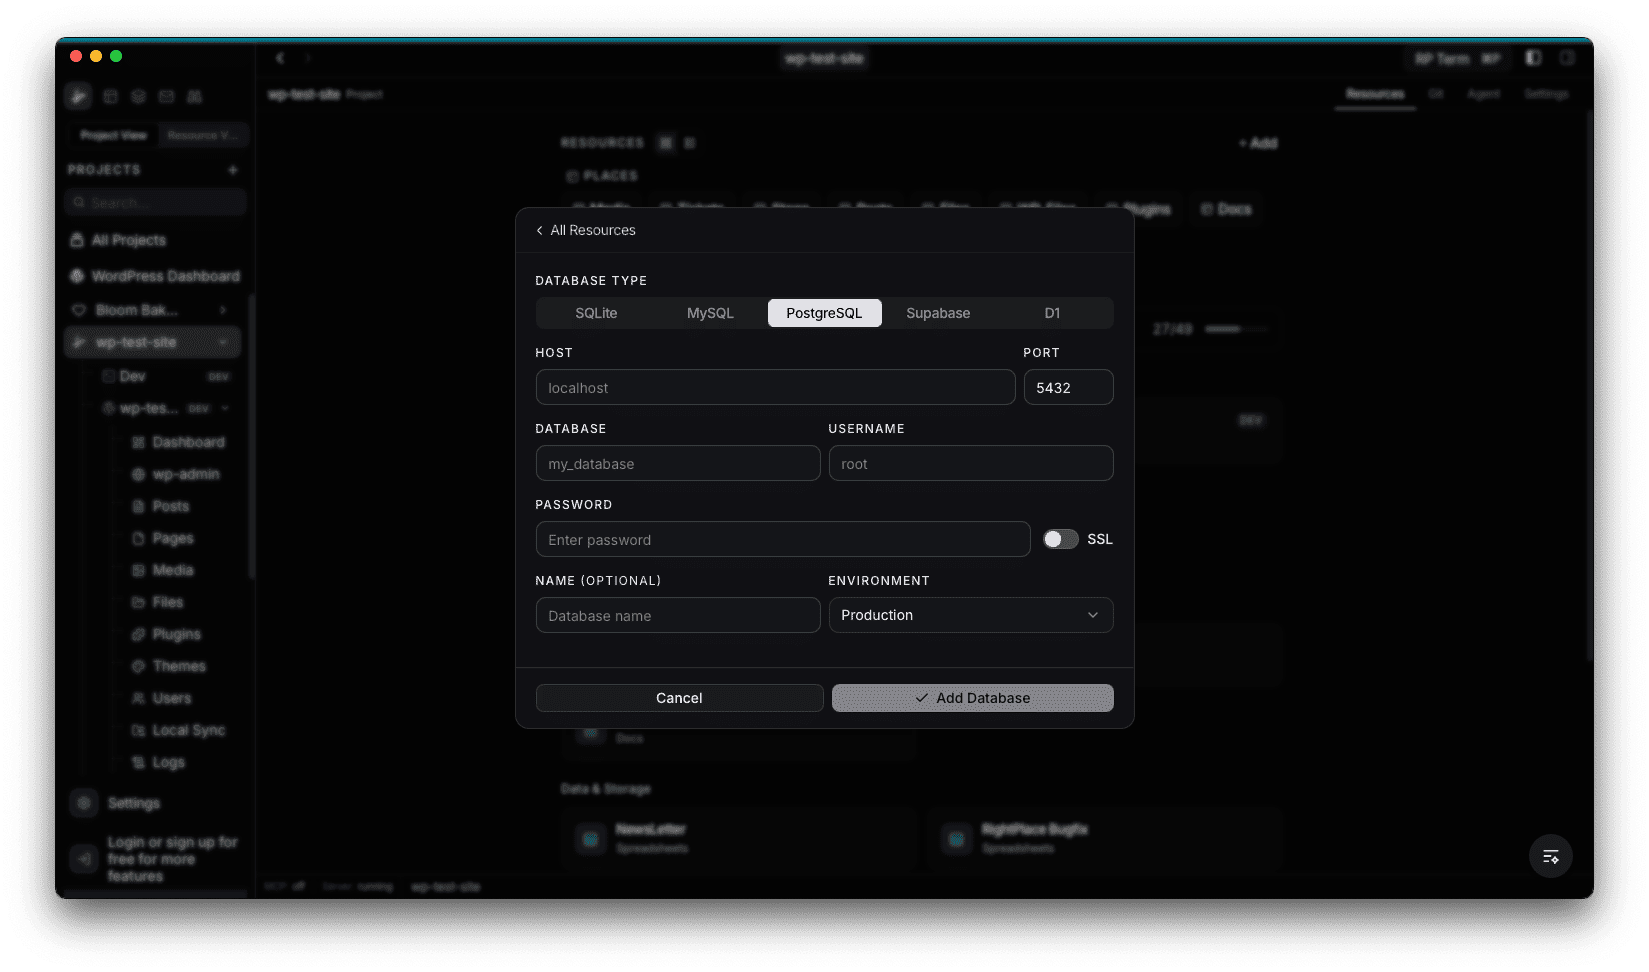Open the stack/layers icon near the top left

click(137, 96)
